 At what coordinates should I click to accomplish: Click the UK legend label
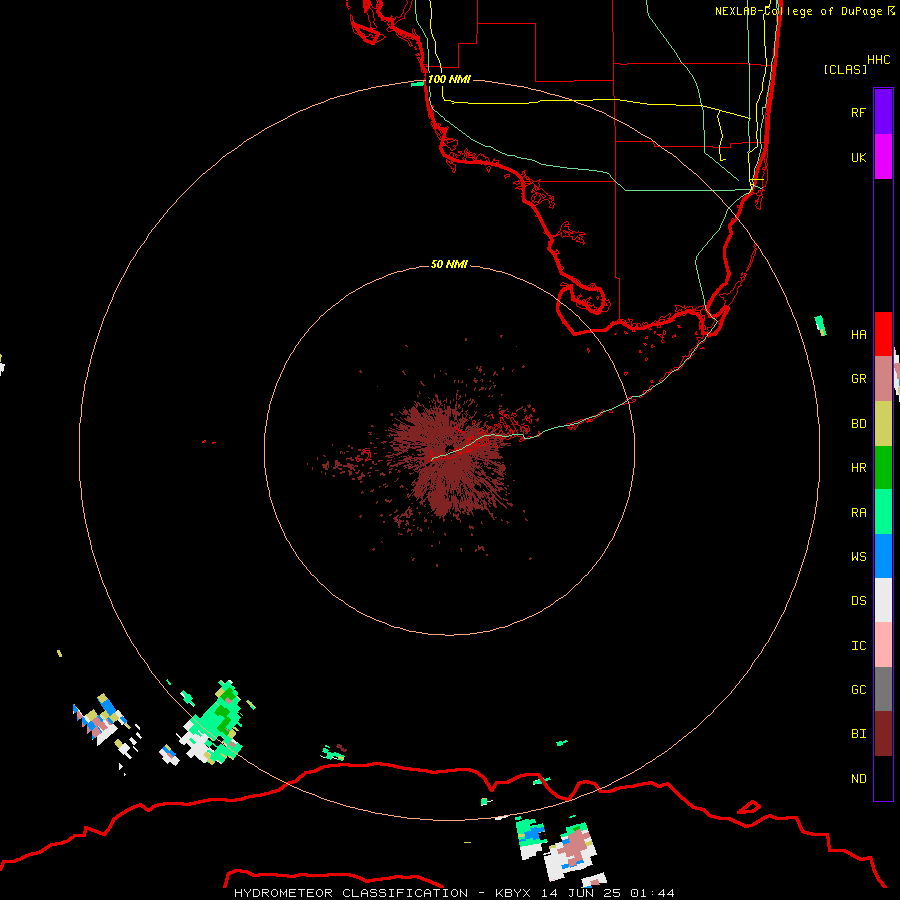[858, 157]
